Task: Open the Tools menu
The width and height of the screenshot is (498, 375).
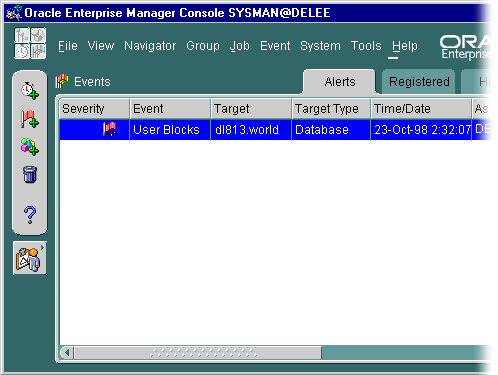Action: [x=366, y=46]
